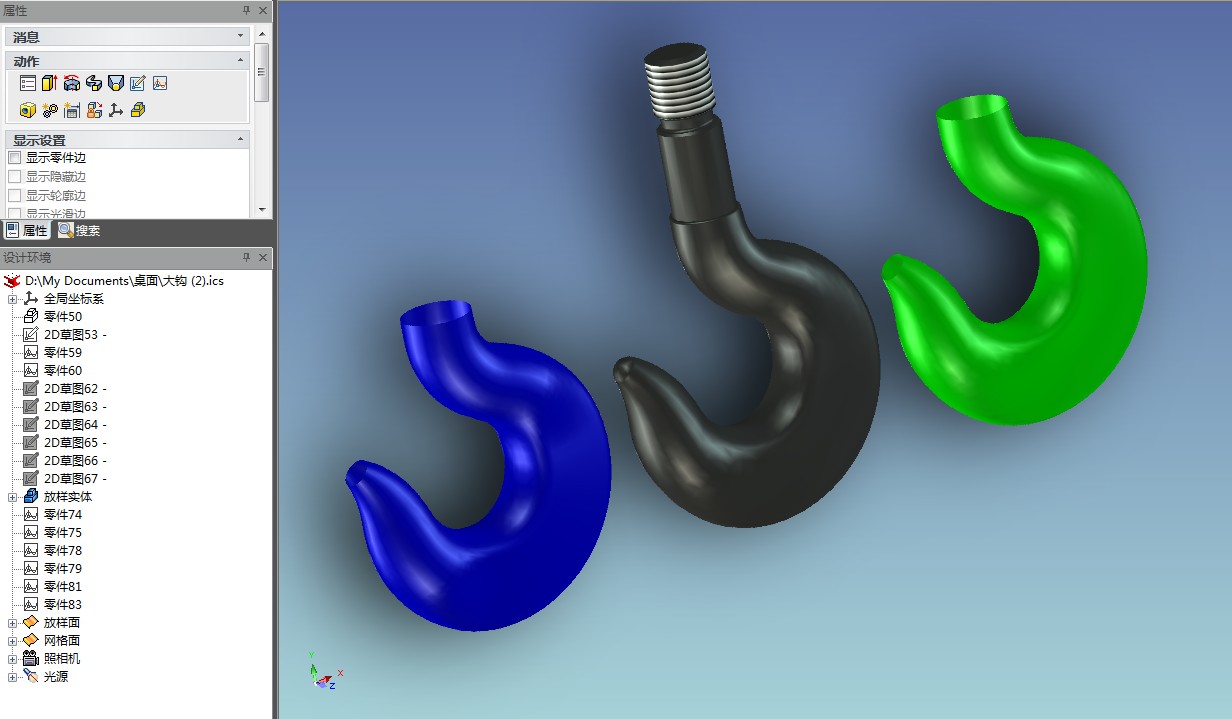The width and height of the screenshot is (1232, 719).
Task: Click the gears icon in 动作 panel
Action: [50, 110]
